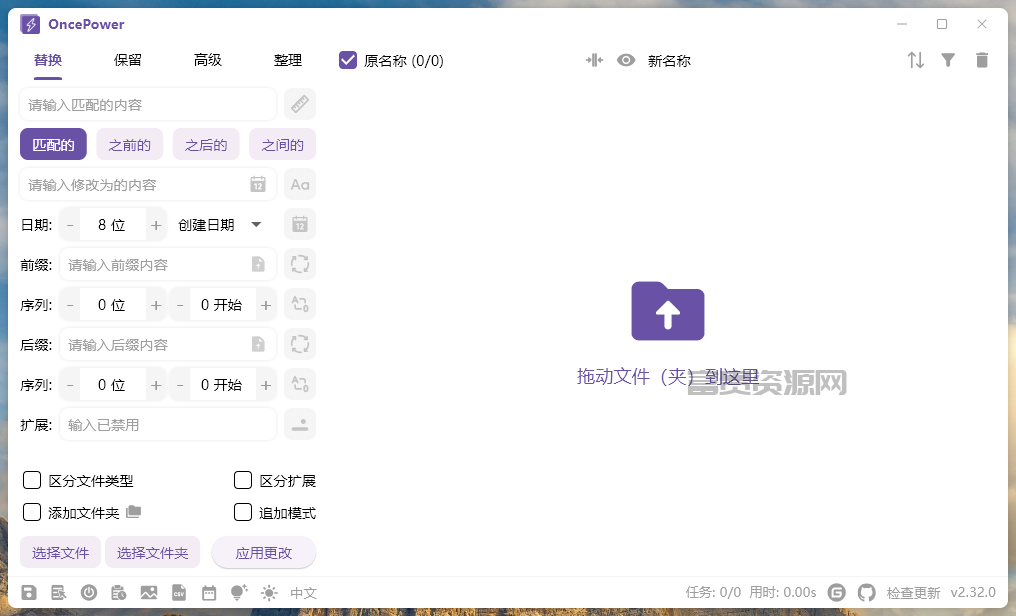Click the v2.32.0 version label
Viewport: 1016px width, 616px height.
(x=973, y=593)
